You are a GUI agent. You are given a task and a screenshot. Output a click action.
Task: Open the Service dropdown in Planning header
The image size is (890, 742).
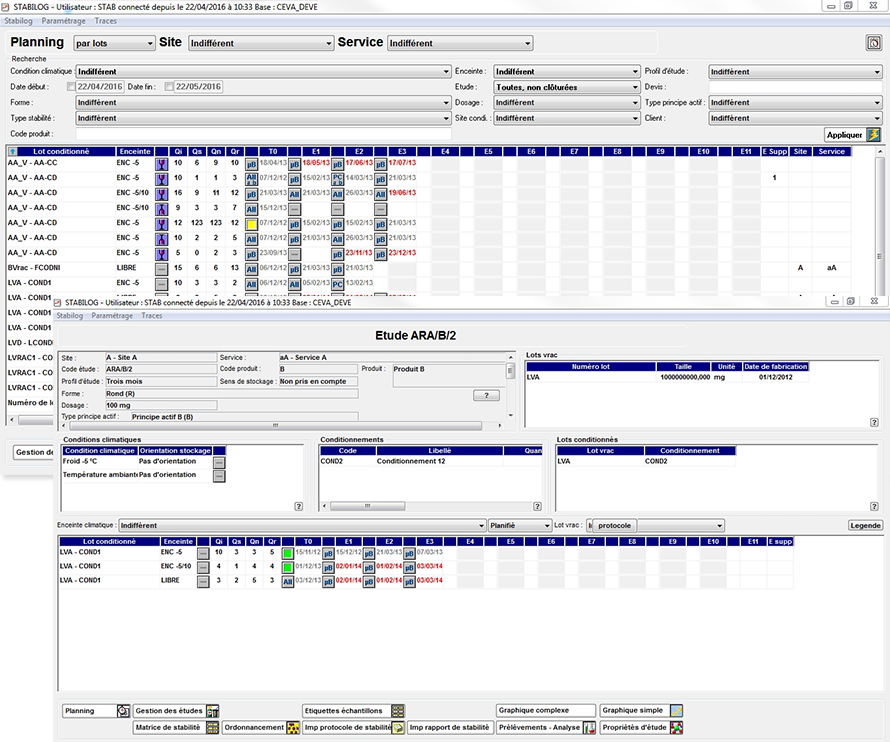tap(460, 43)
